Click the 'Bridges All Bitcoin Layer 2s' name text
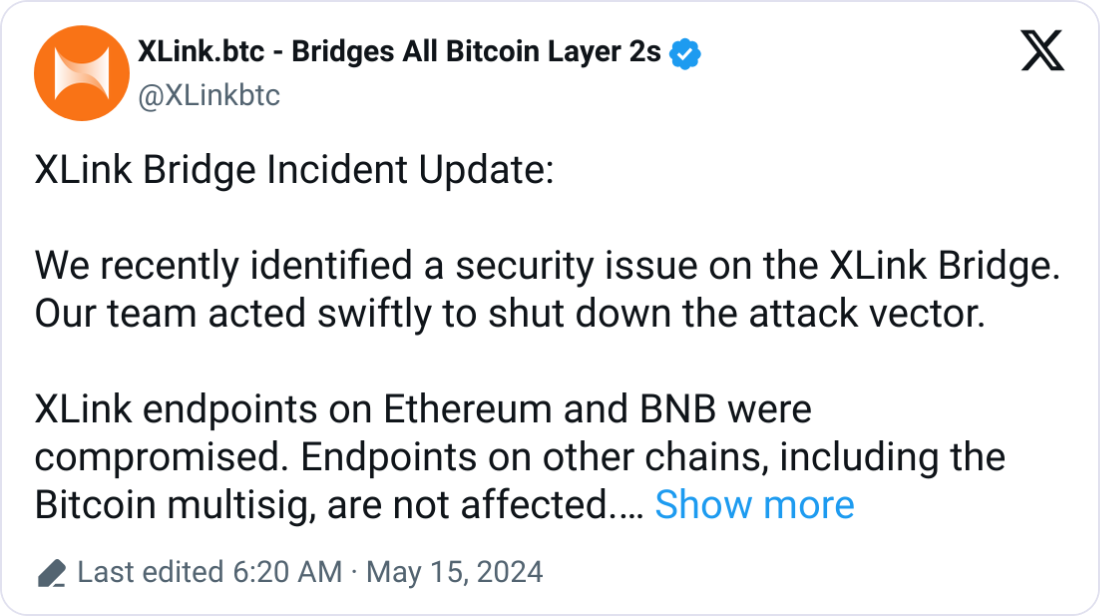This screenshot has height=616, width=1100. click(476, 53)
